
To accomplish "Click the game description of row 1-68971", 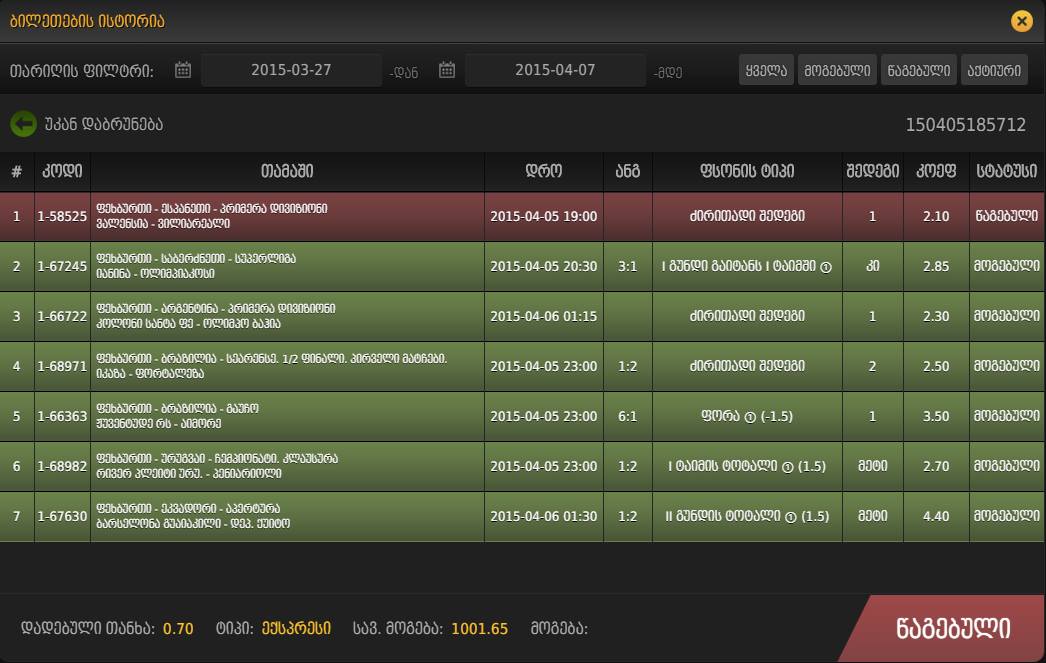I will coord(272,366).
